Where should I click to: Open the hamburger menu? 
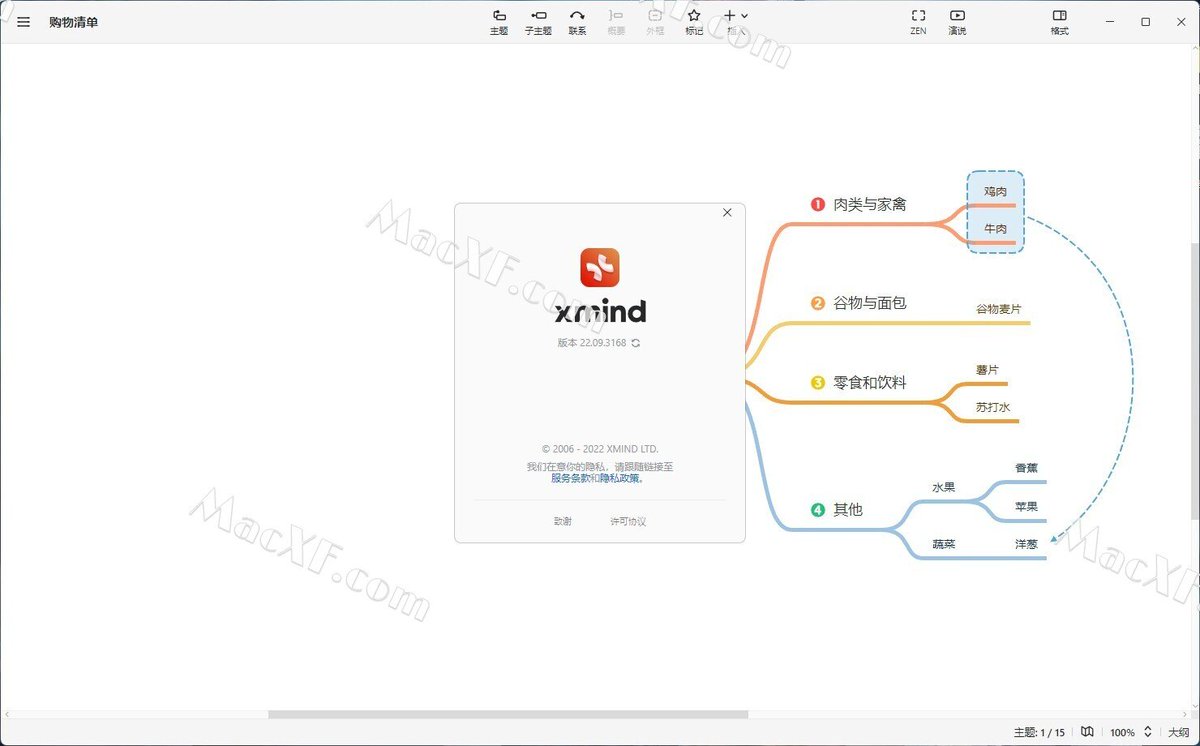(x=23, y=21)
